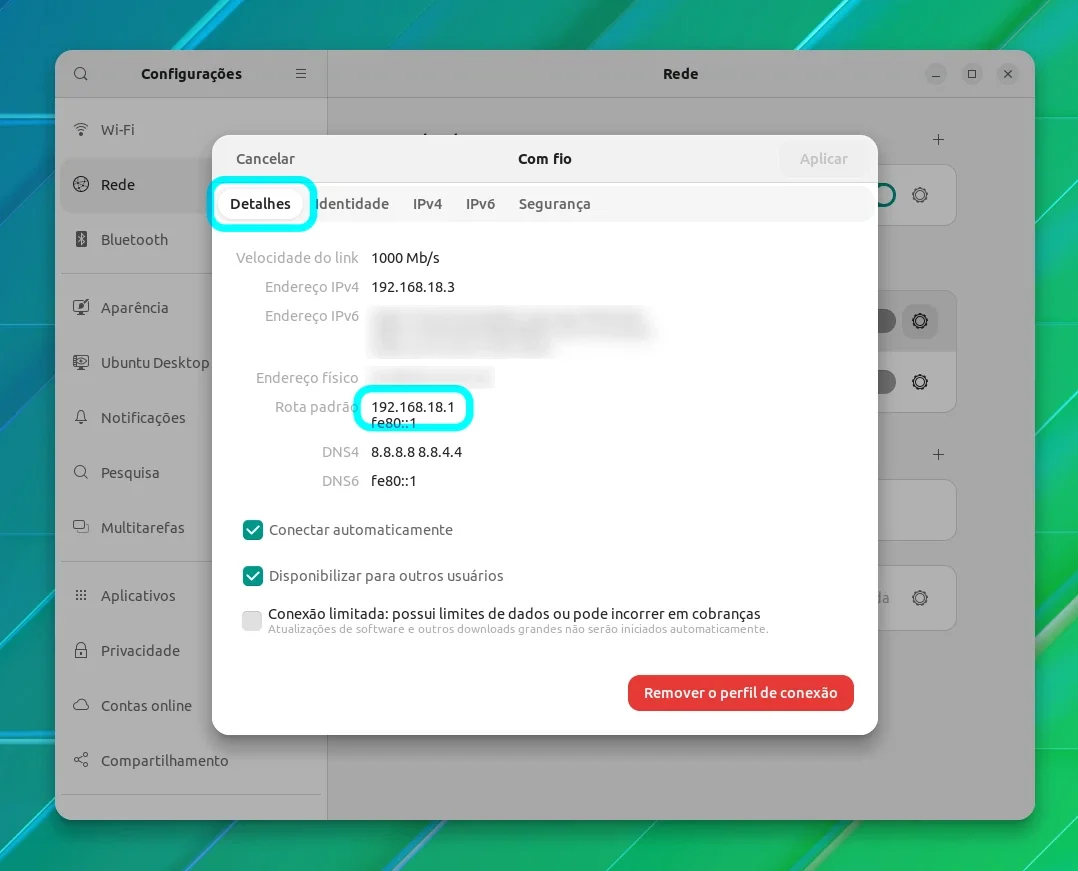The height and width of the screenshot is (871, 1078).
Task: Select the Bluetooth sidebar icon
Action: 81,239
